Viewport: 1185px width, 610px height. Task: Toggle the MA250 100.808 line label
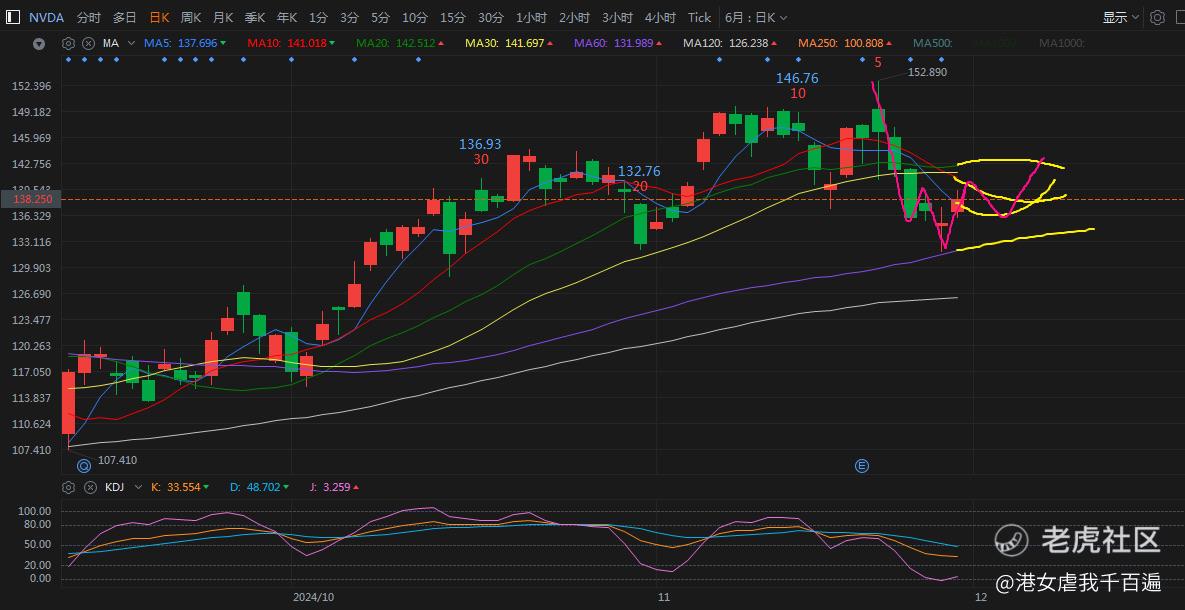coord(846,44)
